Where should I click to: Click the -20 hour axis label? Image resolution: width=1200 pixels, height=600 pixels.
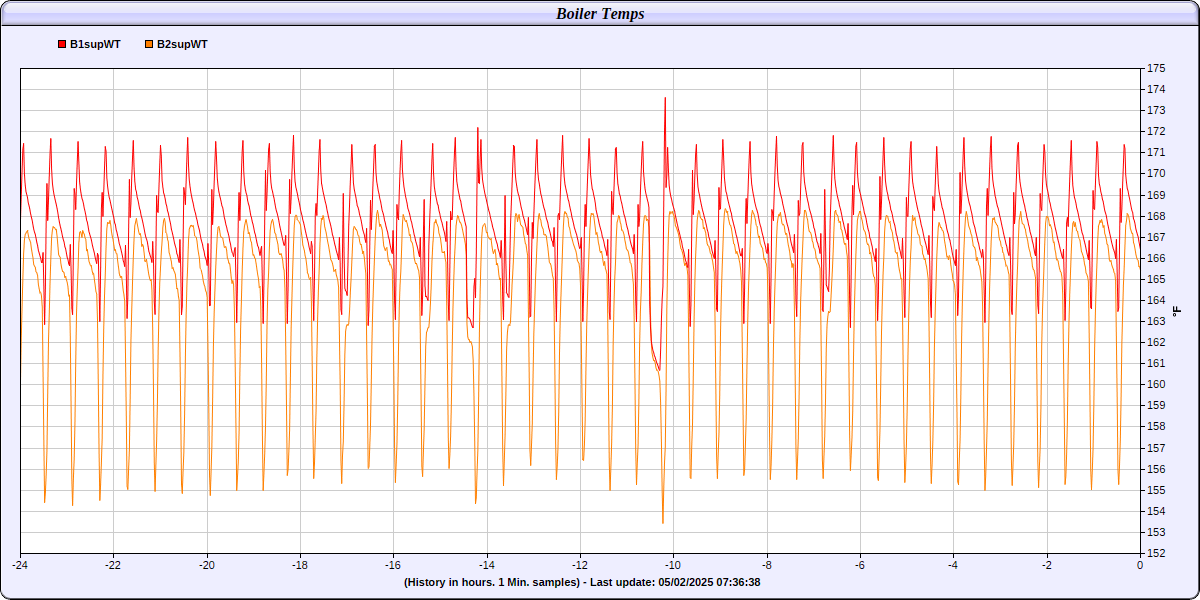click(207, 565)
